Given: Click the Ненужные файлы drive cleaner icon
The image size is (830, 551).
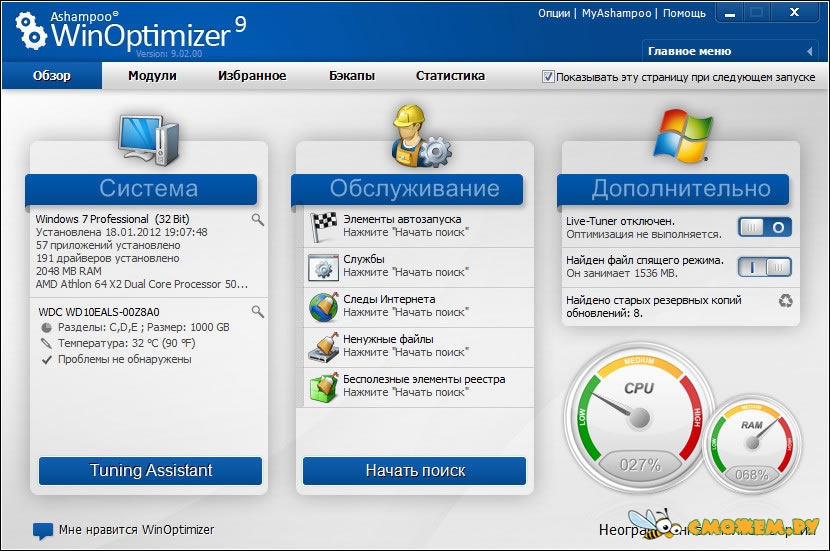Looking at the screenshot, I should pos(323,347).
